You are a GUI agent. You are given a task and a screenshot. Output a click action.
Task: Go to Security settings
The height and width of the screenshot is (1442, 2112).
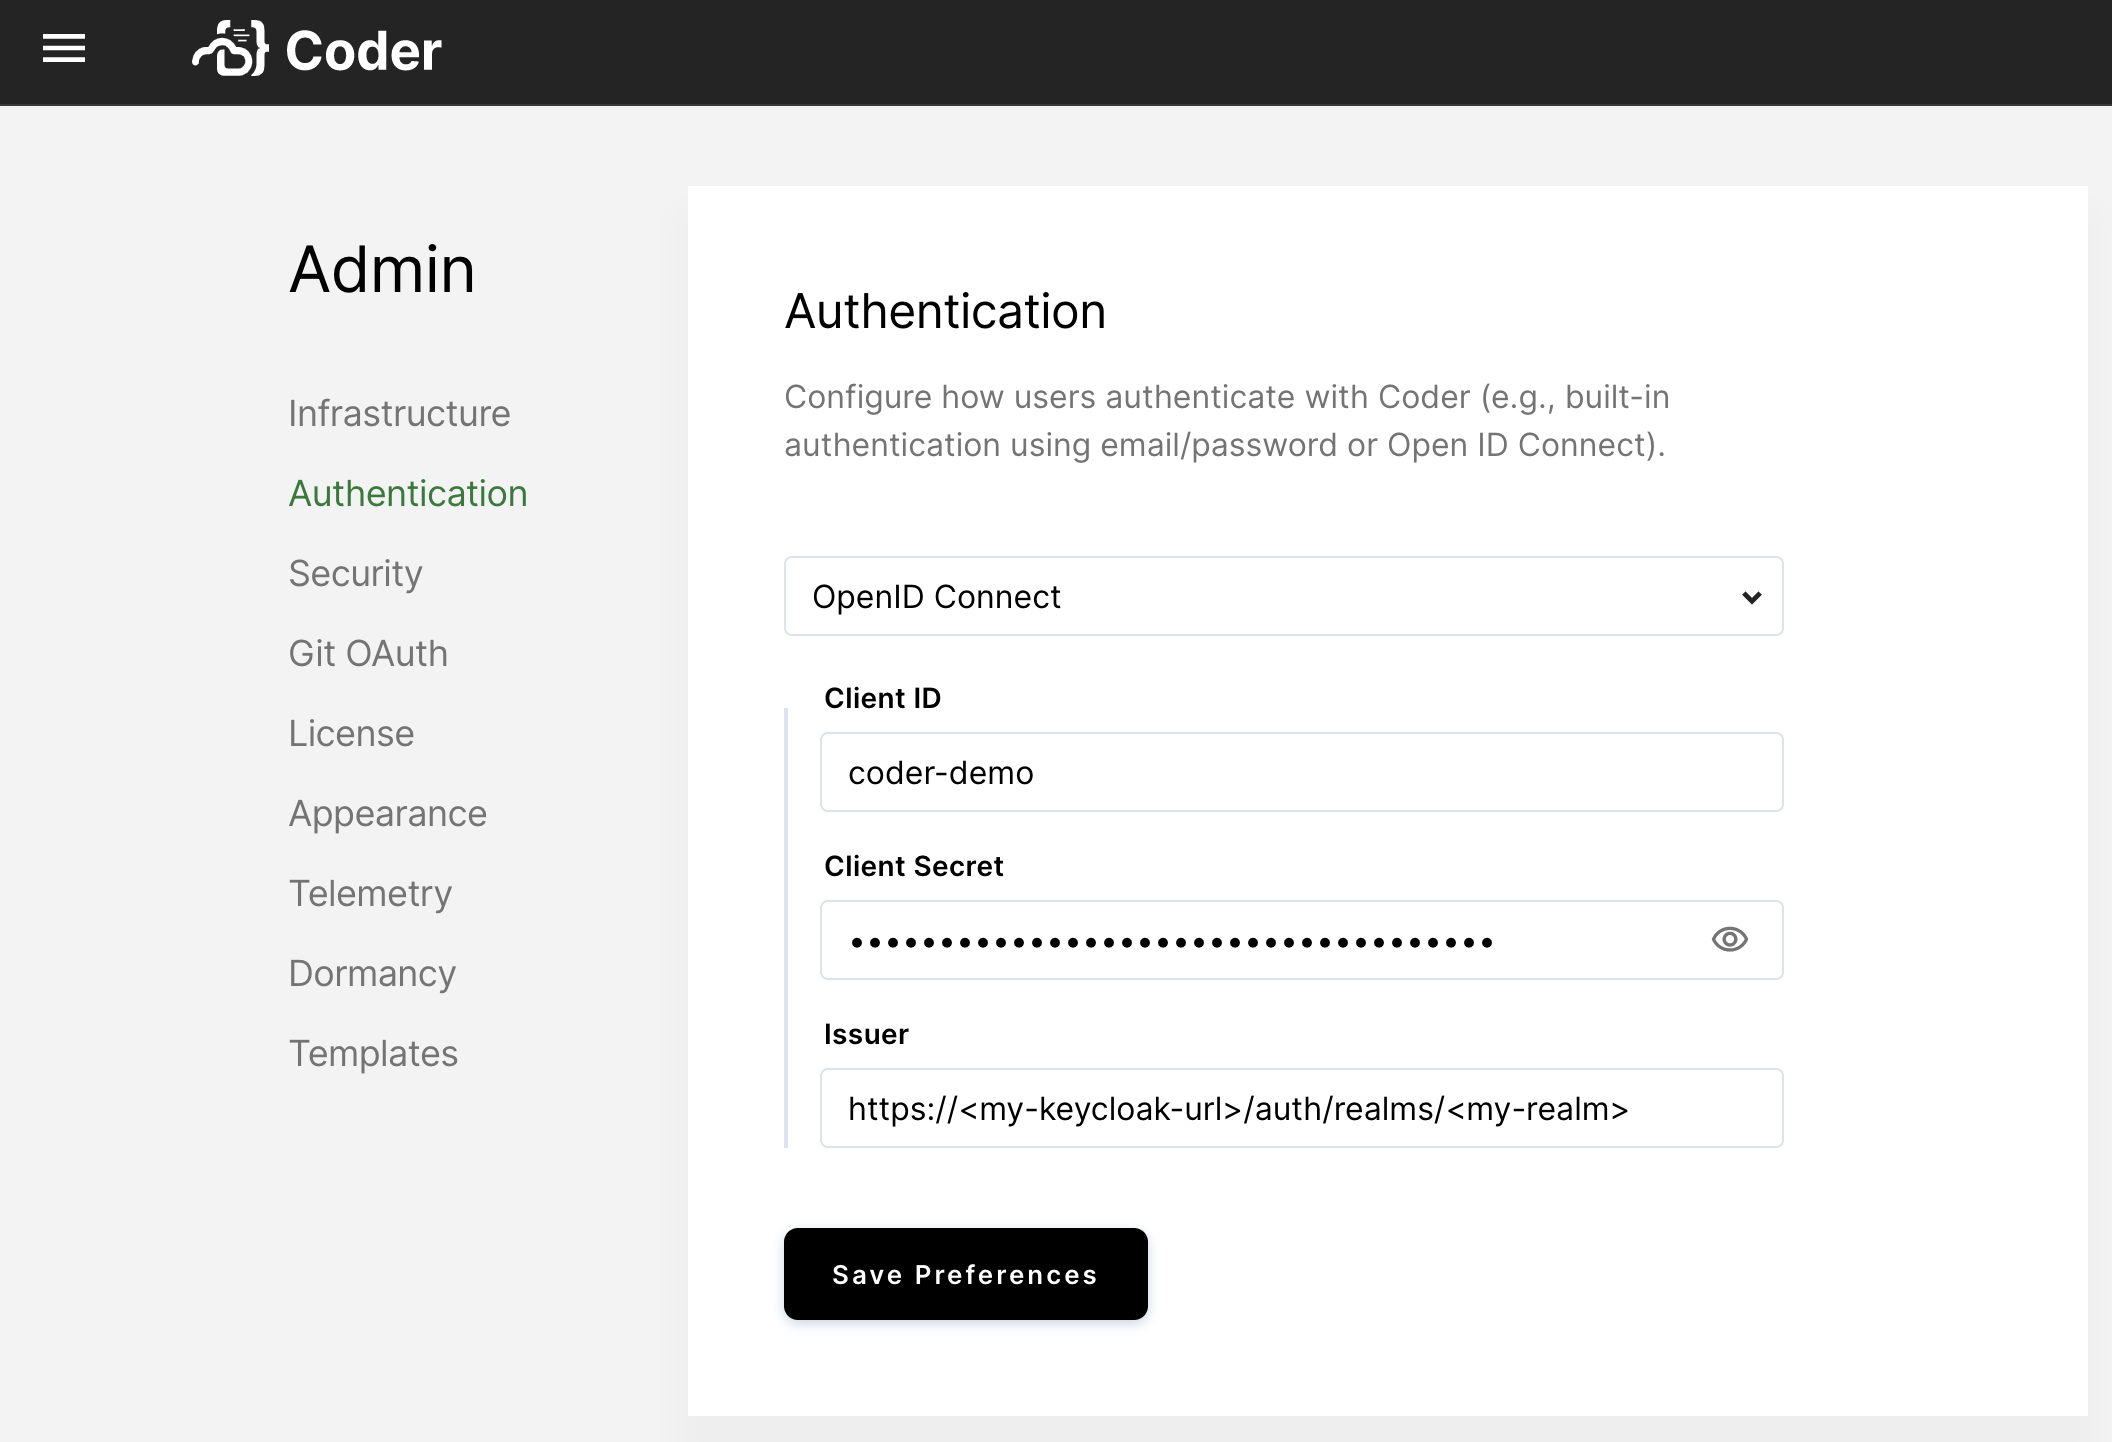pos(354,573)
